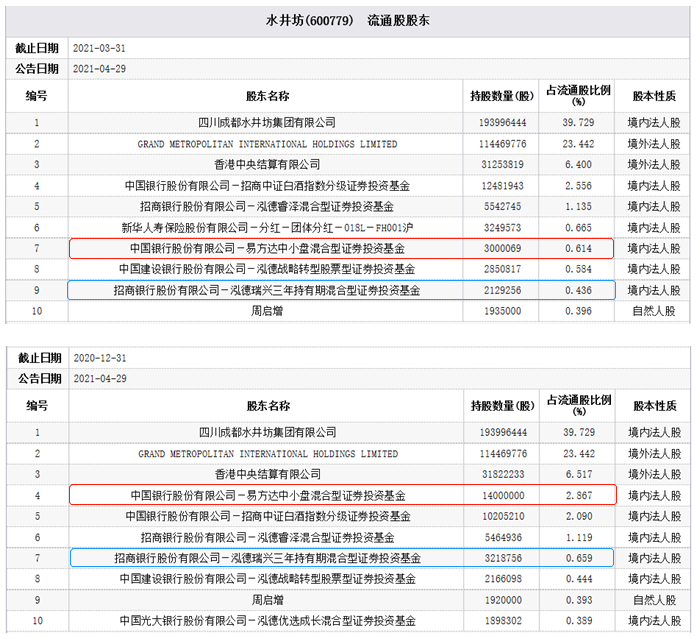
Task: Click the 持股数量(股) column header in top table
Action: click(502, 96)
